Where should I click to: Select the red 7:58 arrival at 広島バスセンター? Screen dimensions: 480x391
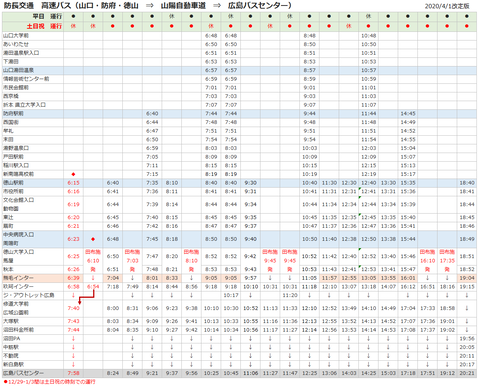pyautogui.click(x=73, y=373)
